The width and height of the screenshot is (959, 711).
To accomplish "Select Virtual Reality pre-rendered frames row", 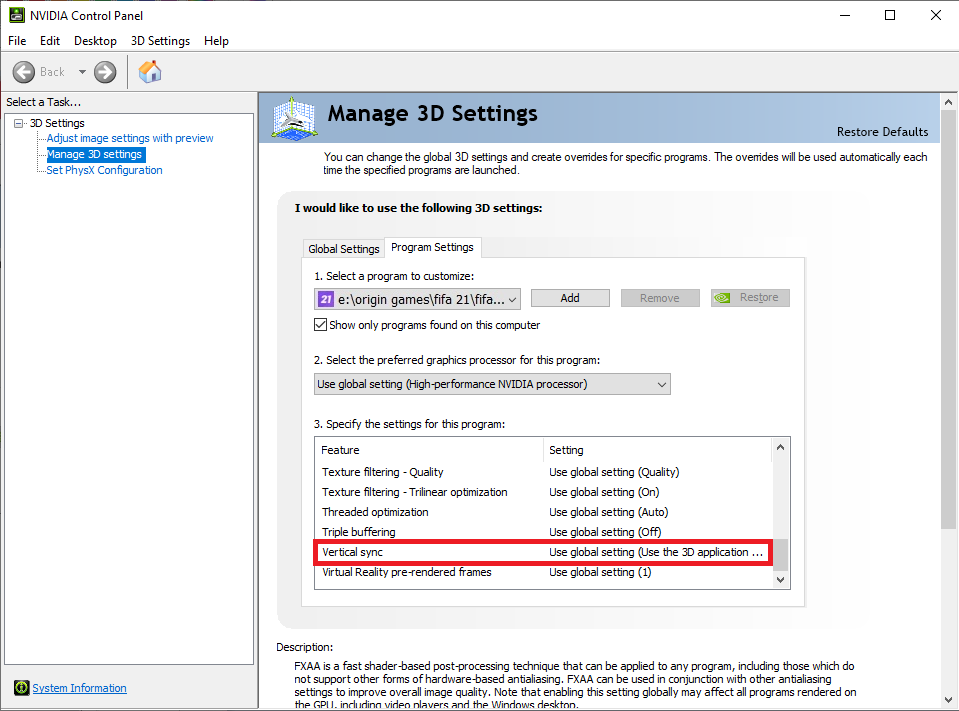I will (544, 572).
